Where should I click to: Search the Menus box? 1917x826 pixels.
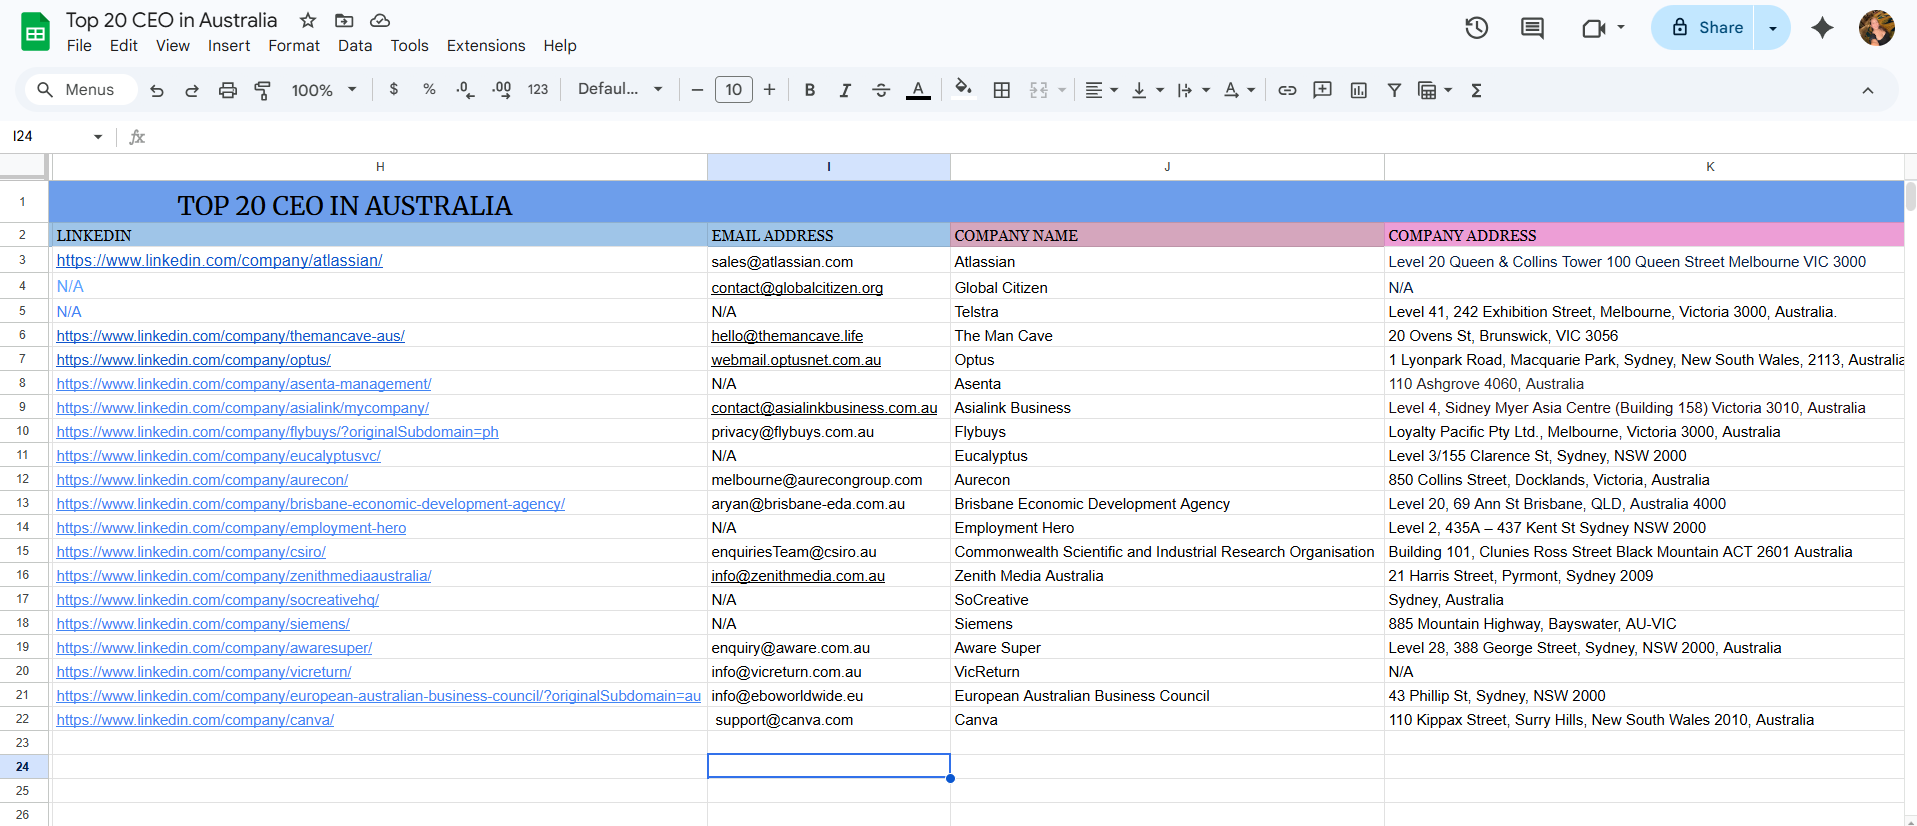click(x=80, y=90)
